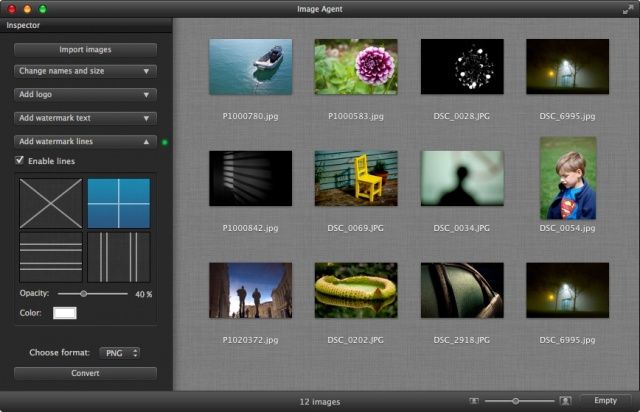Choose the horizontal lines watermark pattern
Image resolution: width=640 pixels, height=412 pixels.
[51, 257]
